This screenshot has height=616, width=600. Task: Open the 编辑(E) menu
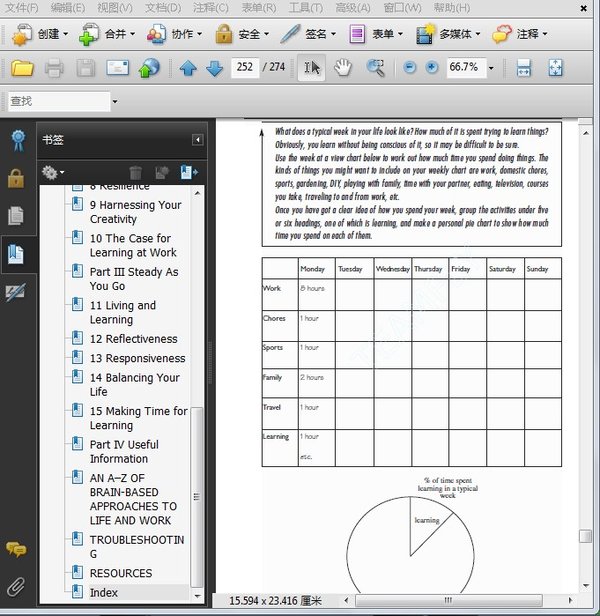[x=68, y=7]
